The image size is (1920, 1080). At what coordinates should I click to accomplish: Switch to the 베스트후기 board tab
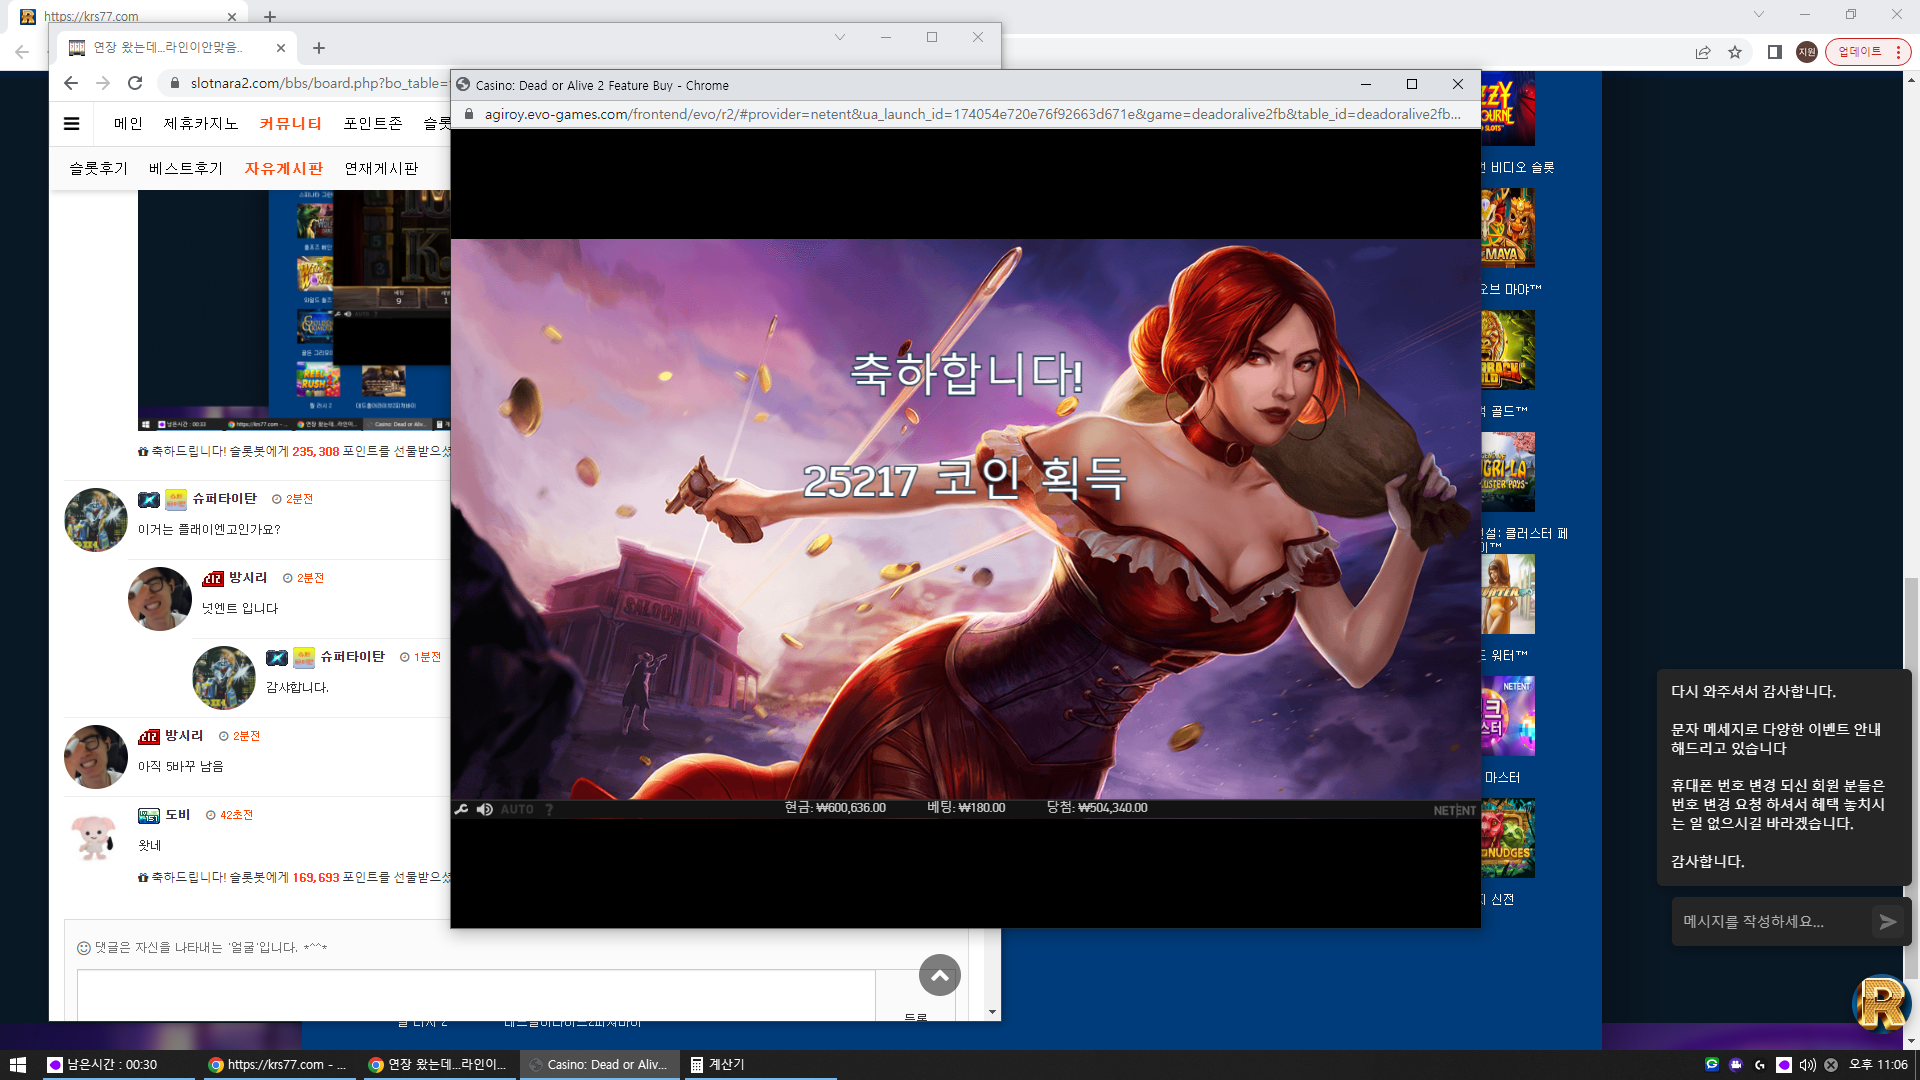click(x=186, y=169)
